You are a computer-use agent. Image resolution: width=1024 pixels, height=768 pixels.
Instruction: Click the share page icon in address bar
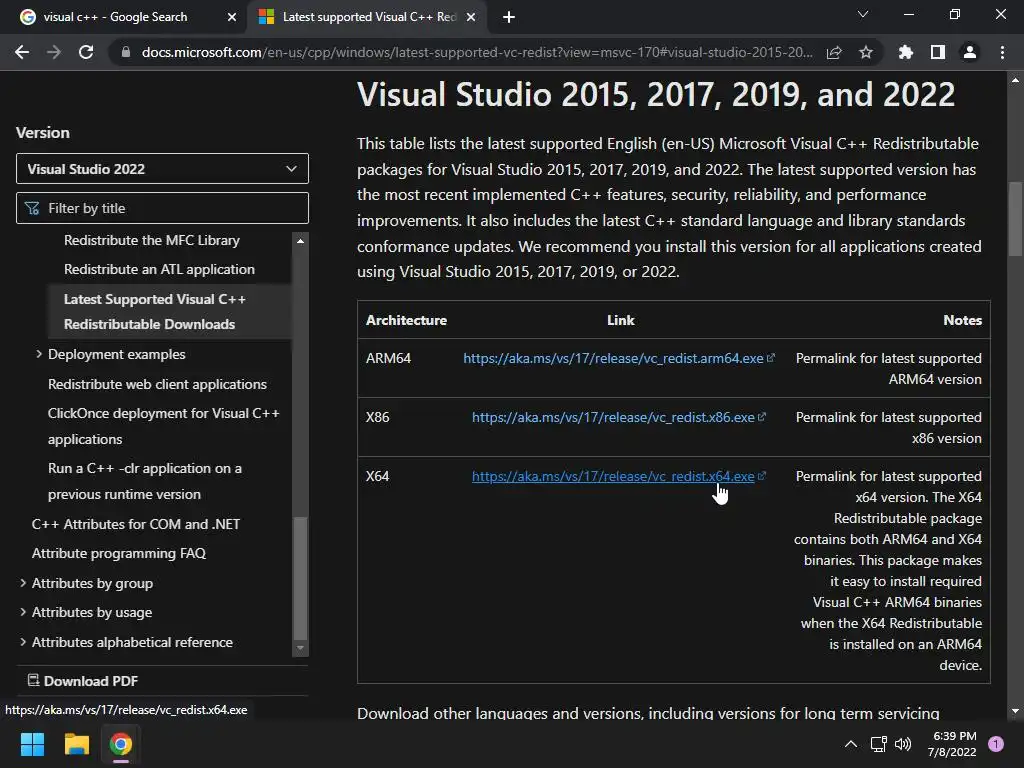point(834,53)
